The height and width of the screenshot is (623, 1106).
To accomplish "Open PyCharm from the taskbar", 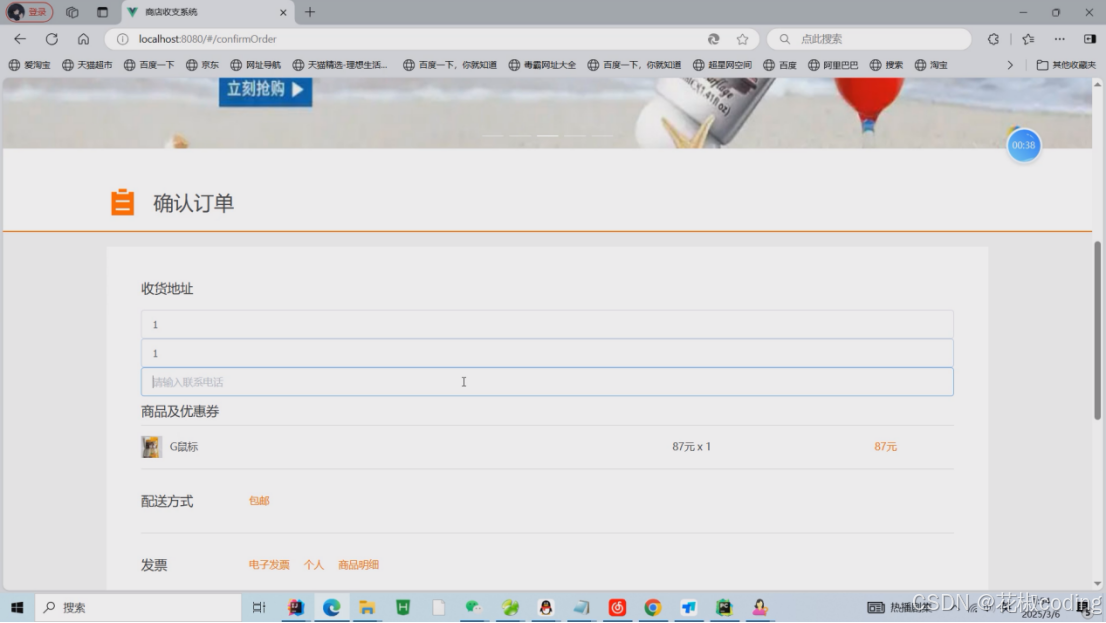I will point(724,607).
